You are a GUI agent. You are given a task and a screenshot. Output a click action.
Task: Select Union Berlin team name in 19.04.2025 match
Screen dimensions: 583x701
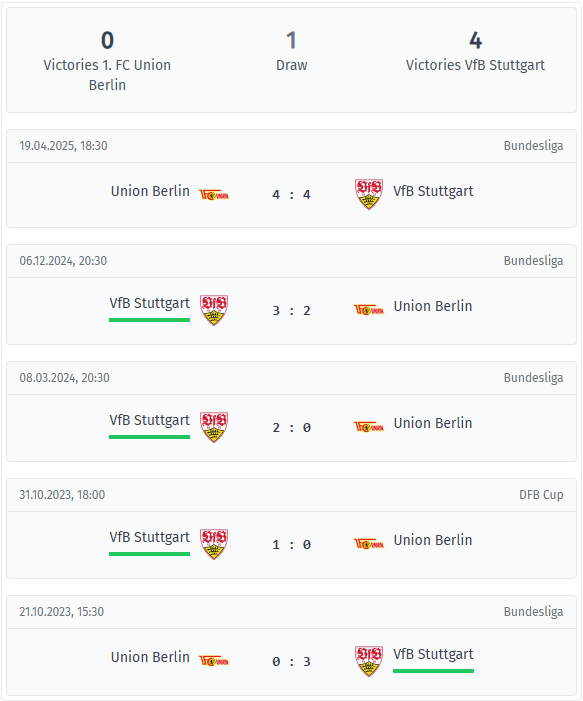point(150,191)
